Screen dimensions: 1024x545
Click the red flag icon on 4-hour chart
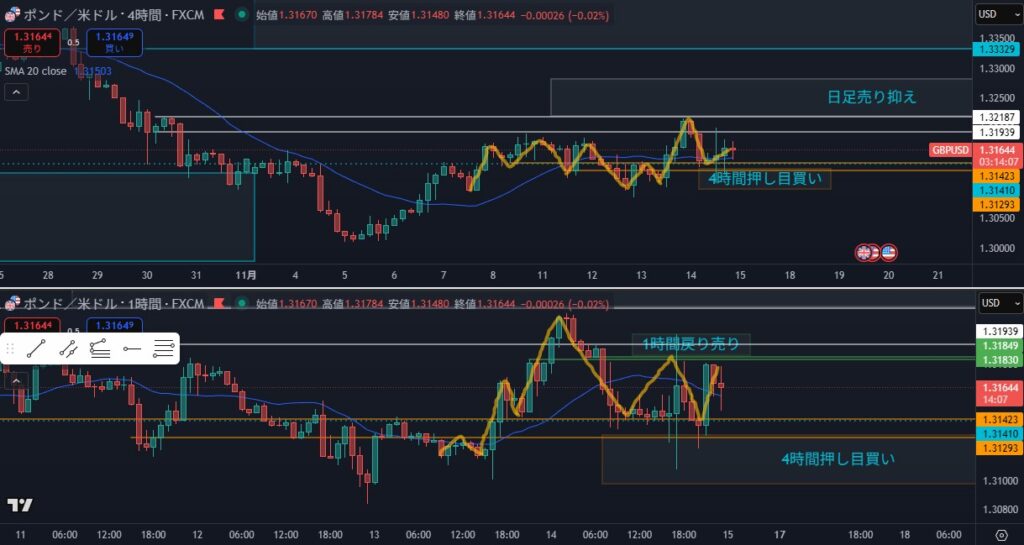pos(218,16)
